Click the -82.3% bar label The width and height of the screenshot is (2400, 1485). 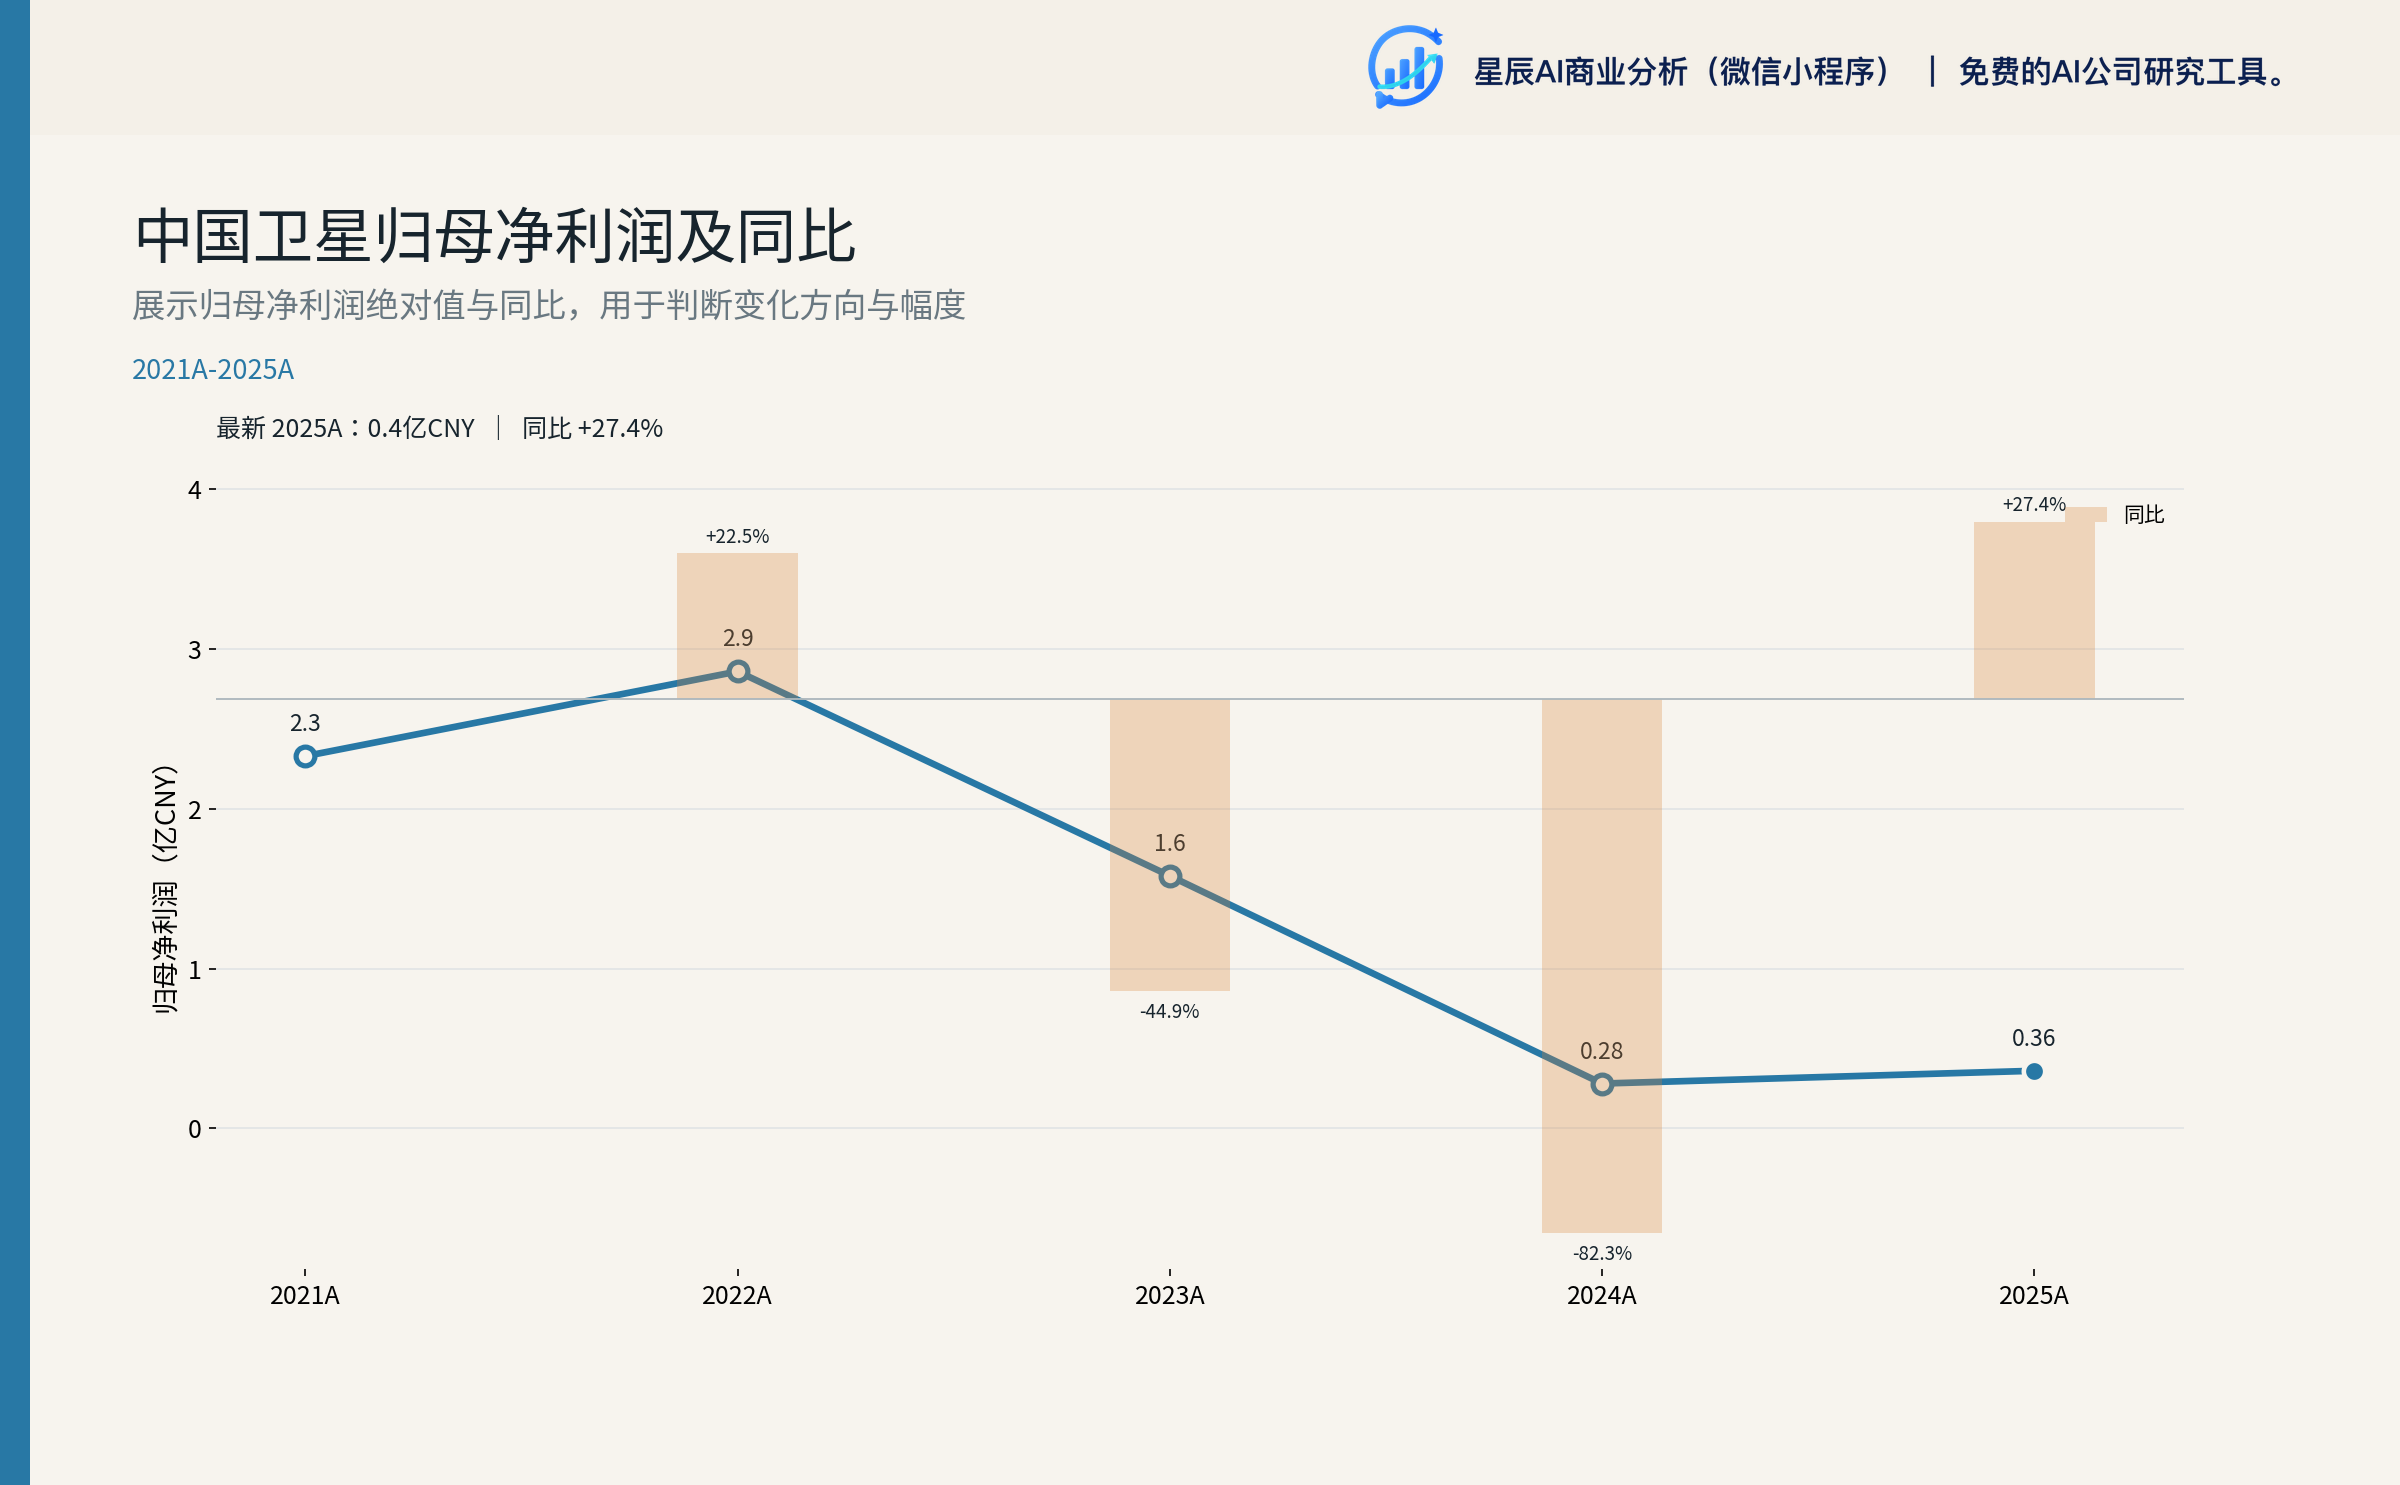[x=1602, y=1253]
